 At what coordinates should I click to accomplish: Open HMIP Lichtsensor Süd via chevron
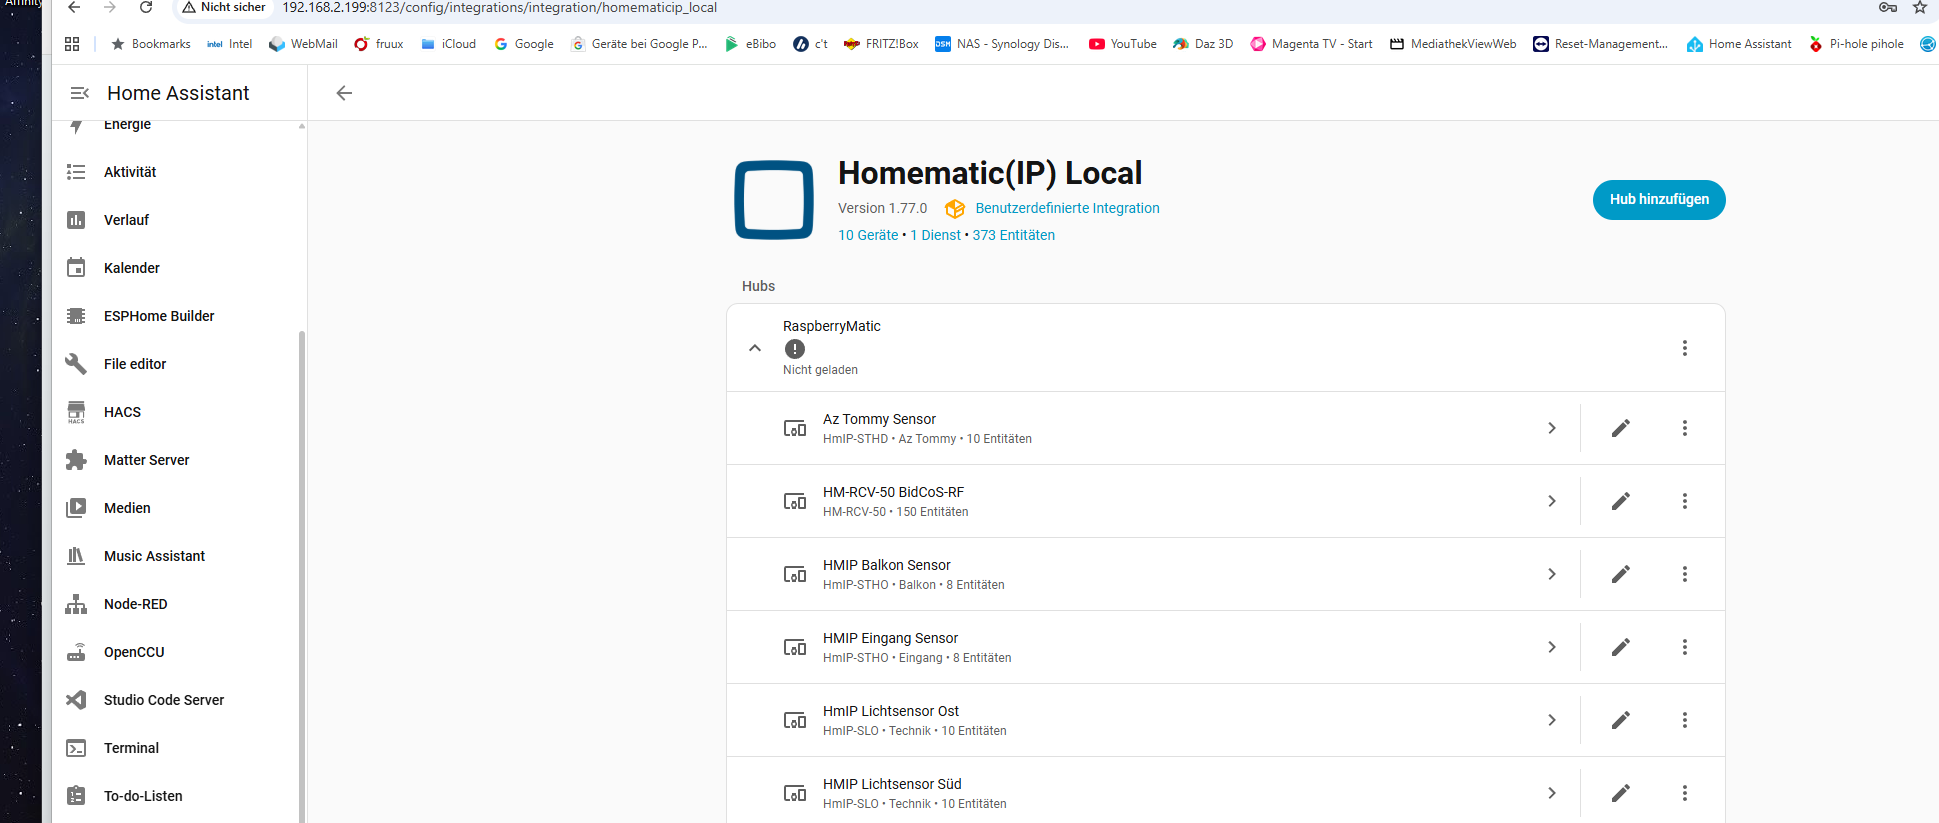(1551, 793)
